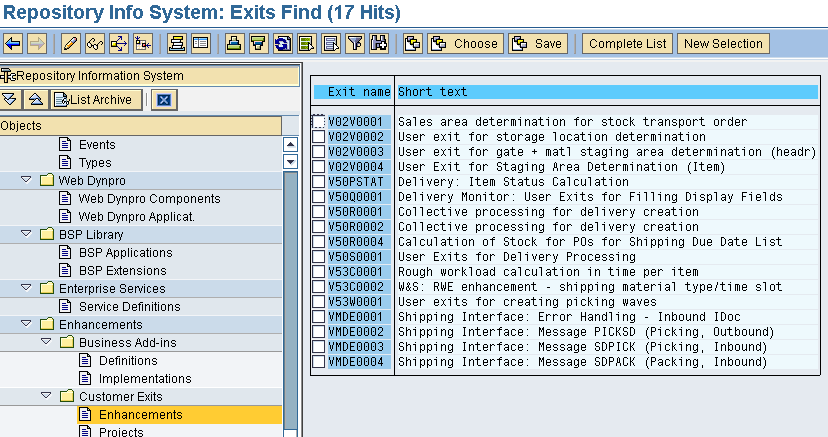This screenshot has height=437, width=828.
Task: Select the V50PSTAT checkbox
Action: click(x=318, y=182)
